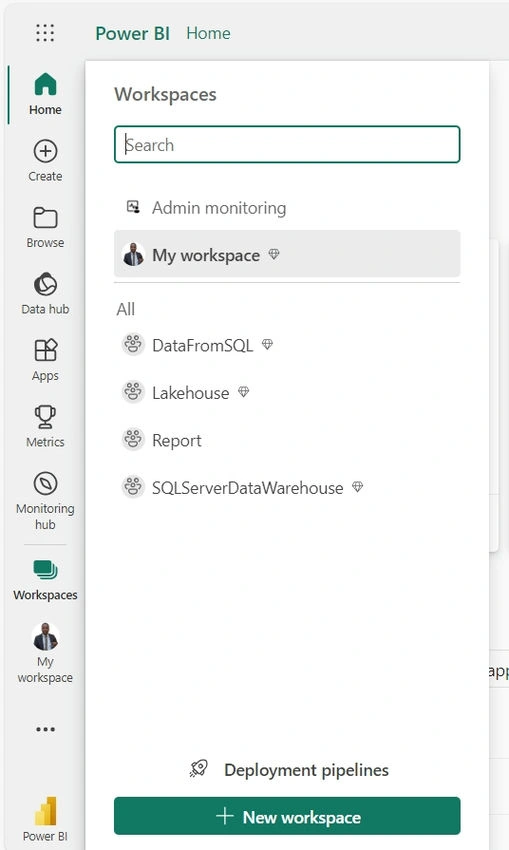The image size is (509, 850).
Task: Select Admin monitoring workspace
Action: (x=287, y=208)
